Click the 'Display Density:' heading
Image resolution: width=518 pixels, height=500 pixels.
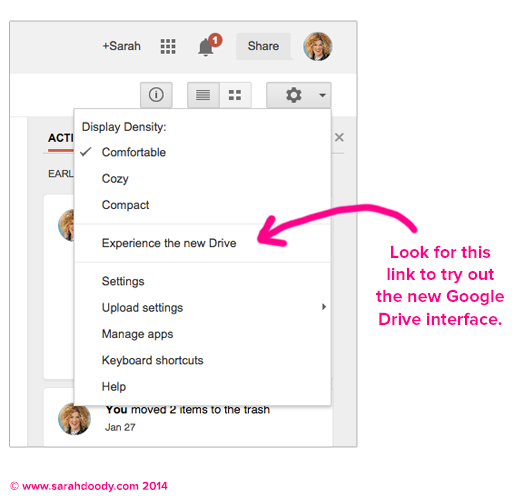(x=124, y=127)
